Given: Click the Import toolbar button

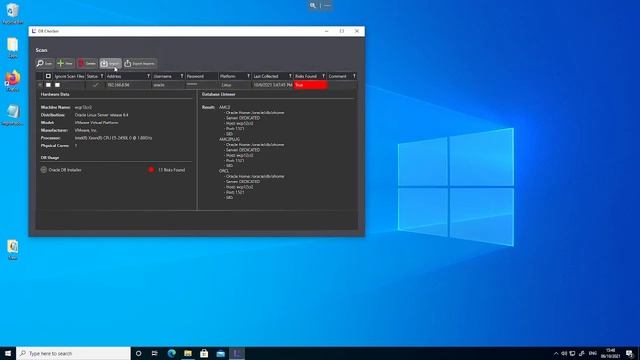Looking at the screenshot, I should pos(110,63).
